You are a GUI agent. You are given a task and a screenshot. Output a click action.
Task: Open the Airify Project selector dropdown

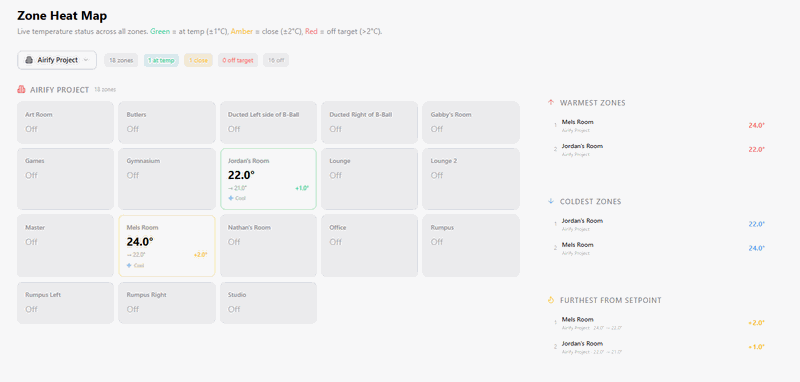57,60
